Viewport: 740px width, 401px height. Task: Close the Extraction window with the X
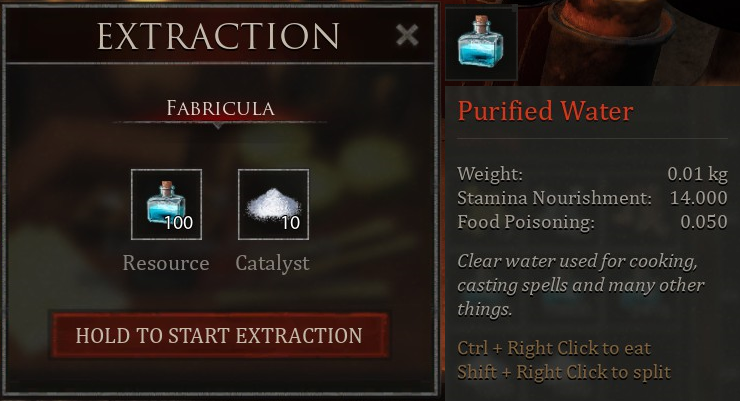[x=407, y=36]
